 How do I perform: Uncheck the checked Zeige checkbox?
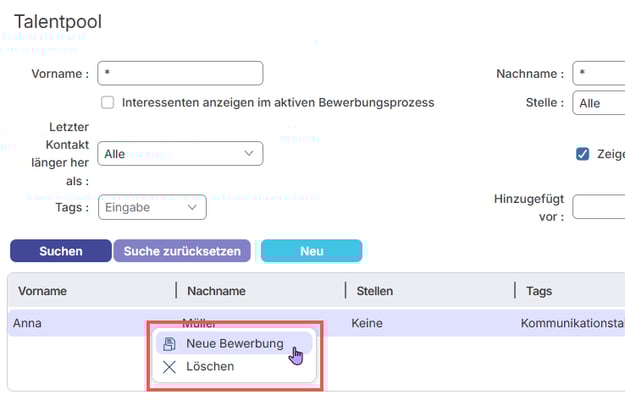coord(582,154)
